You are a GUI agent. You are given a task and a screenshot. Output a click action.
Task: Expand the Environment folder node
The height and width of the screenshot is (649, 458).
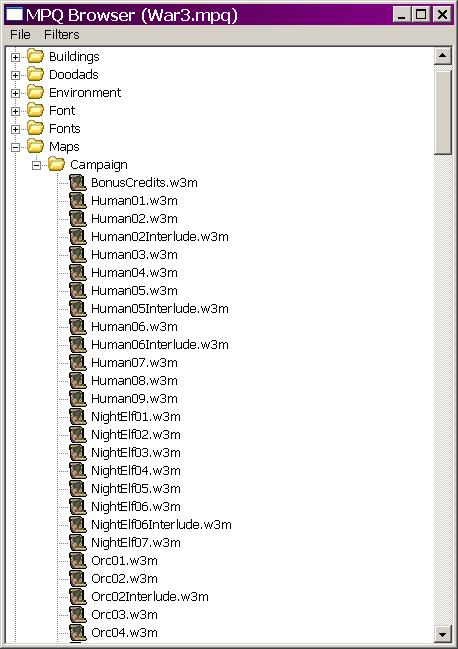(15, 93)
